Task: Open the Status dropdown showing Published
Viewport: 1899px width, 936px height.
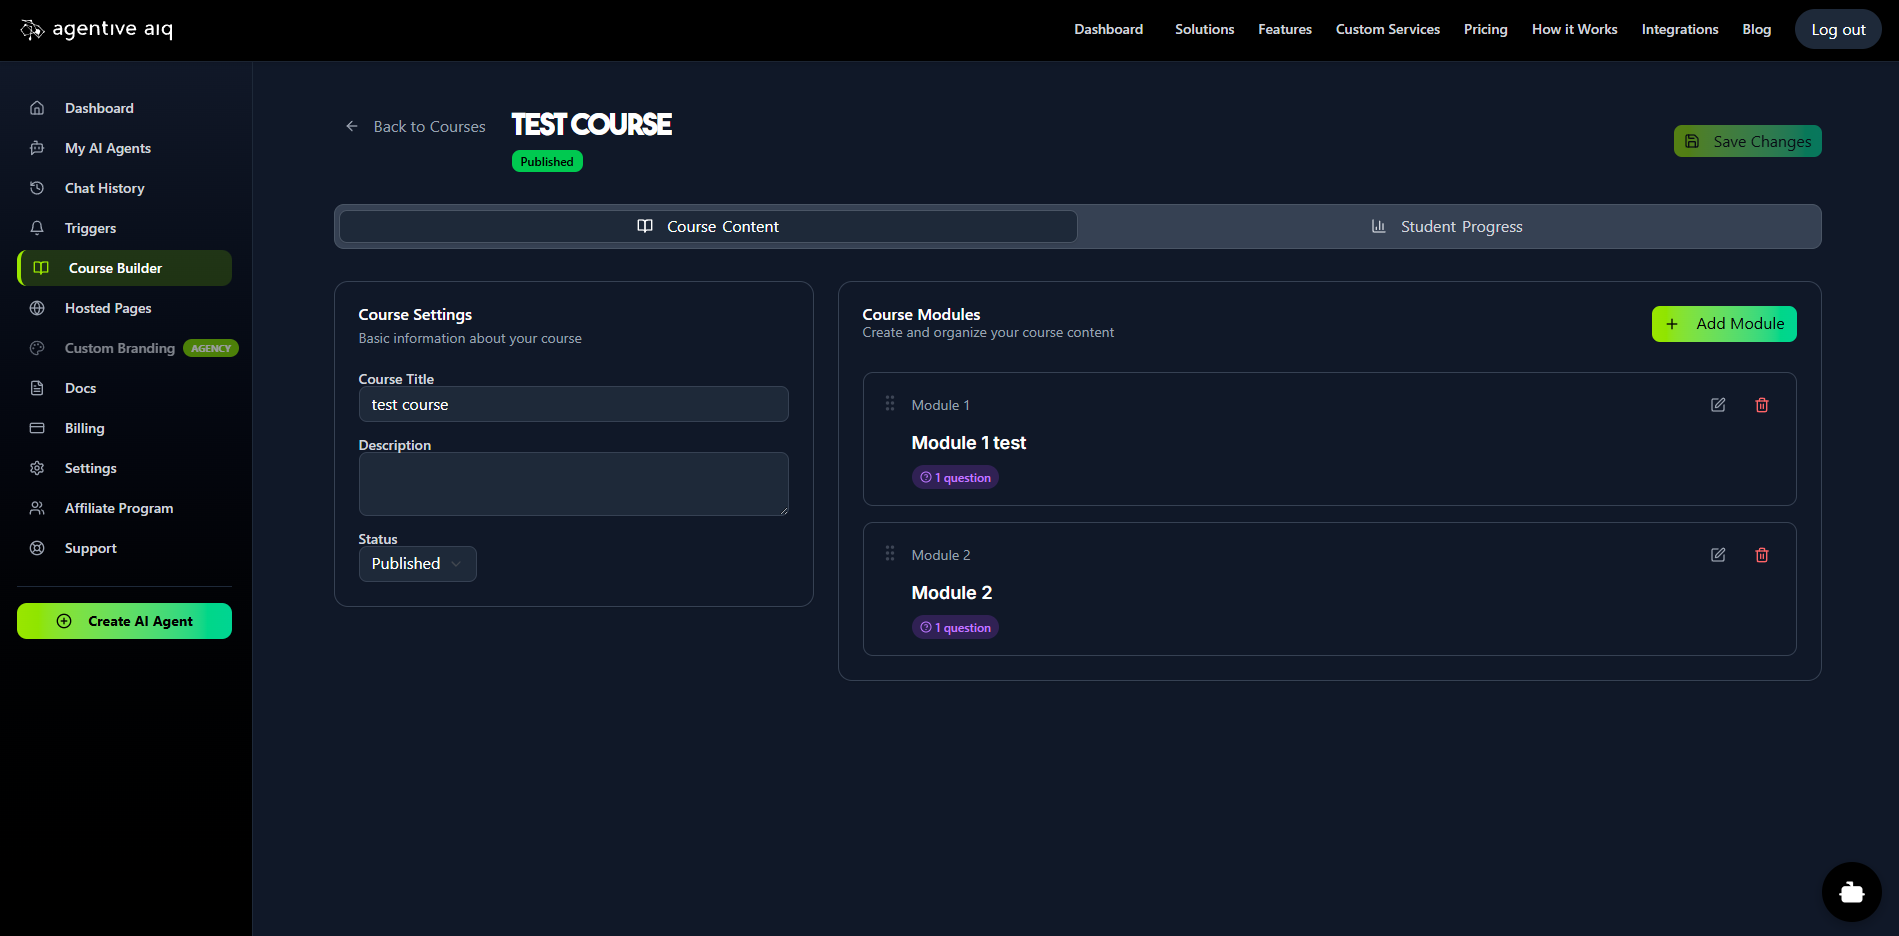Action: tap(417, 563)
